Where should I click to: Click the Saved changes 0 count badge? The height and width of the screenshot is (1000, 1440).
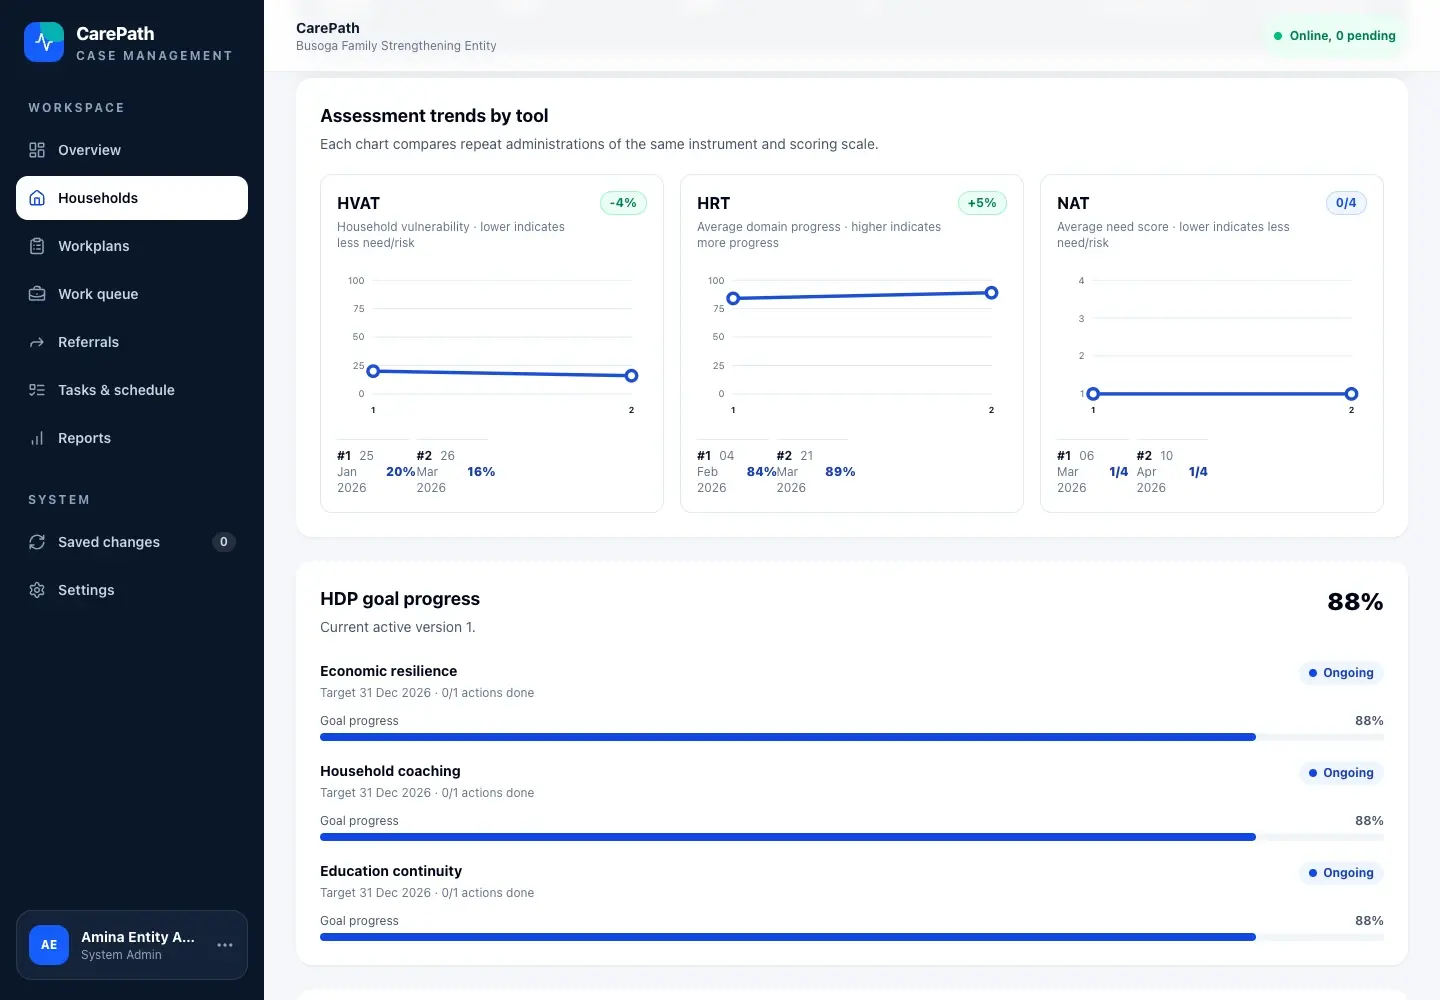tap(224, 542)
